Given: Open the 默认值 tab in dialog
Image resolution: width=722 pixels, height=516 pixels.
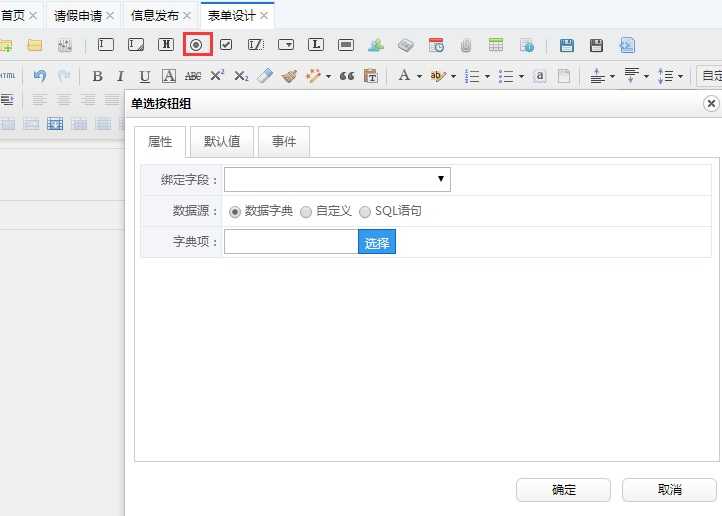Looking at the screenshot, I should 222,141.
